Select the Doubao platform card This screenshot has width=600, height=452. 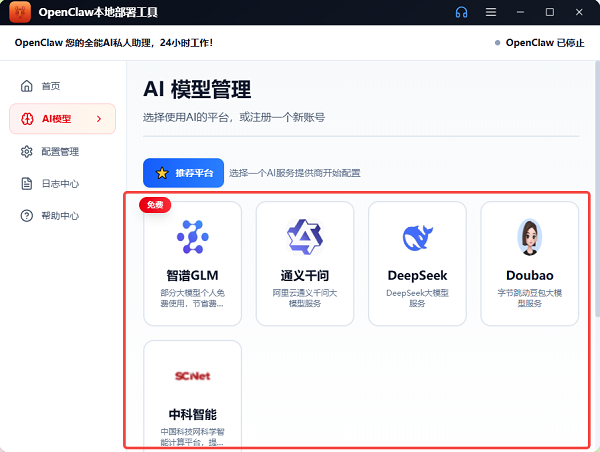530,264
